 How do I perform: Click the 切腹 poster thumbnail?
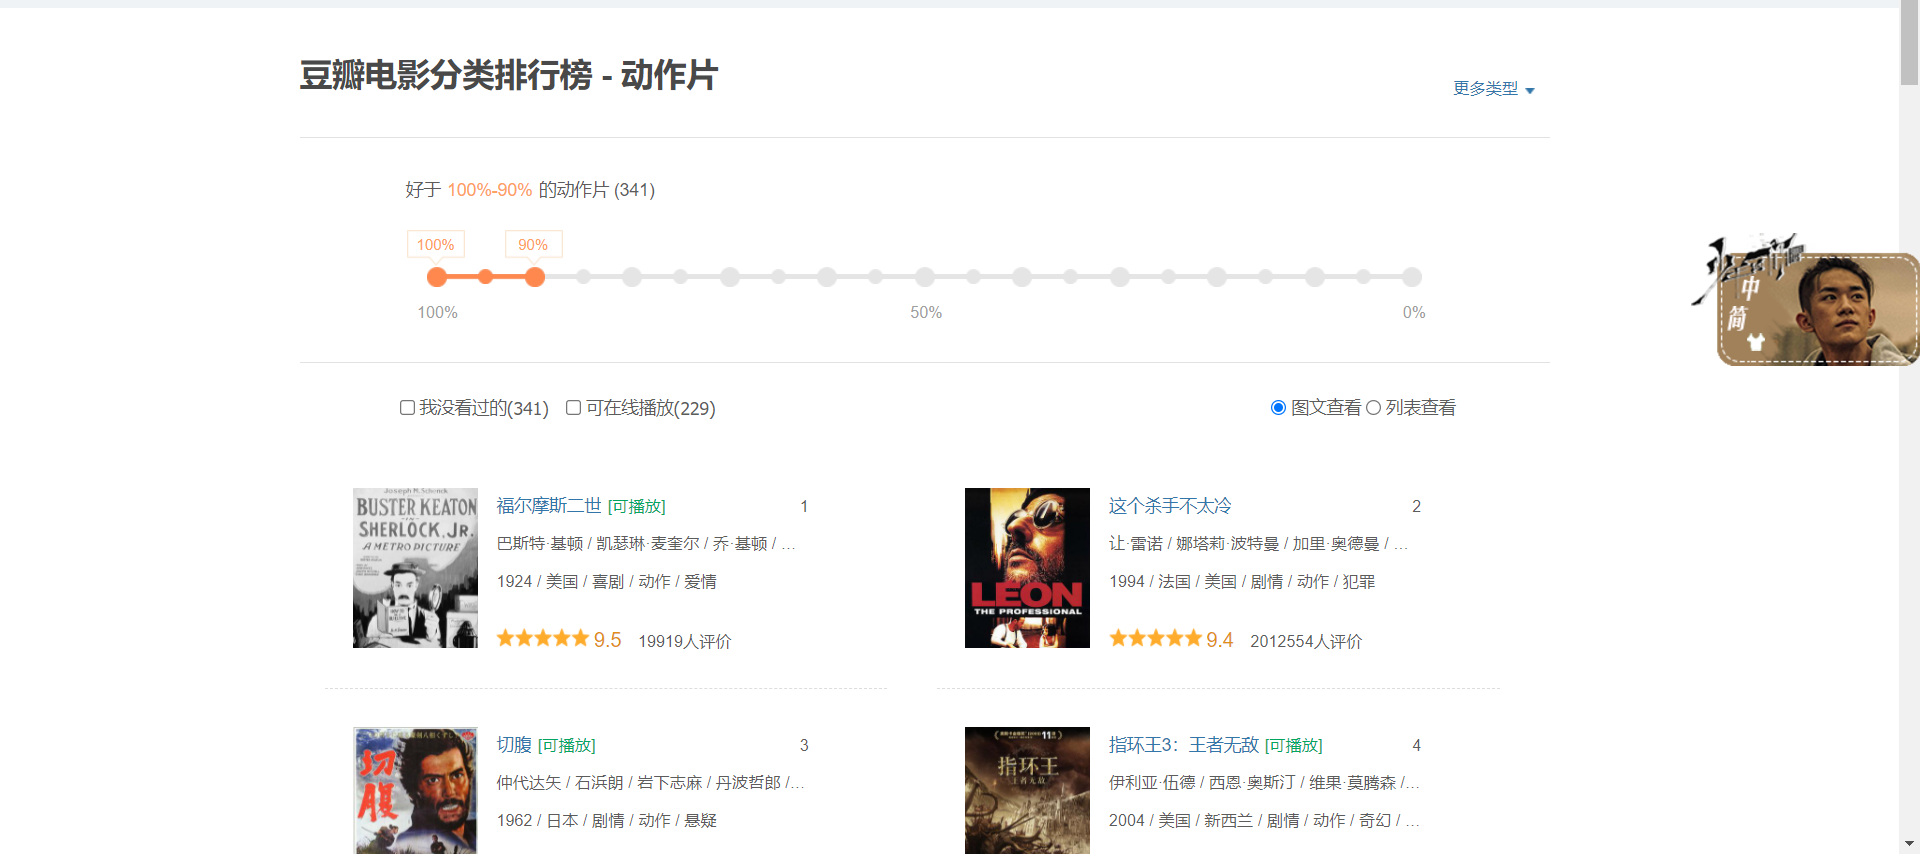(415, 790)
